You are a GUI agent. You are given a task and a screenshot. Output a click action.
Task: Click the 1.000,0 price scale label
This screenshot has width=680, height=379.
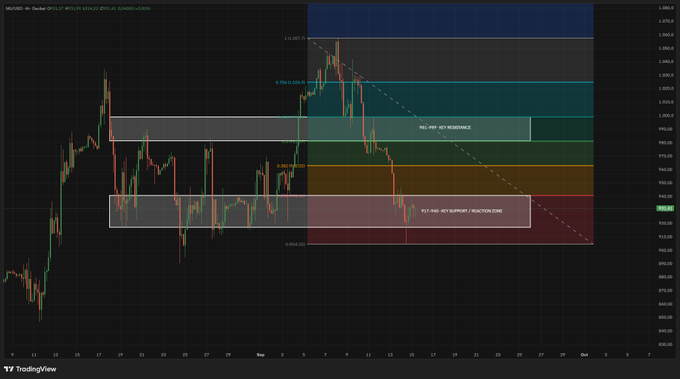click(666, 115)
